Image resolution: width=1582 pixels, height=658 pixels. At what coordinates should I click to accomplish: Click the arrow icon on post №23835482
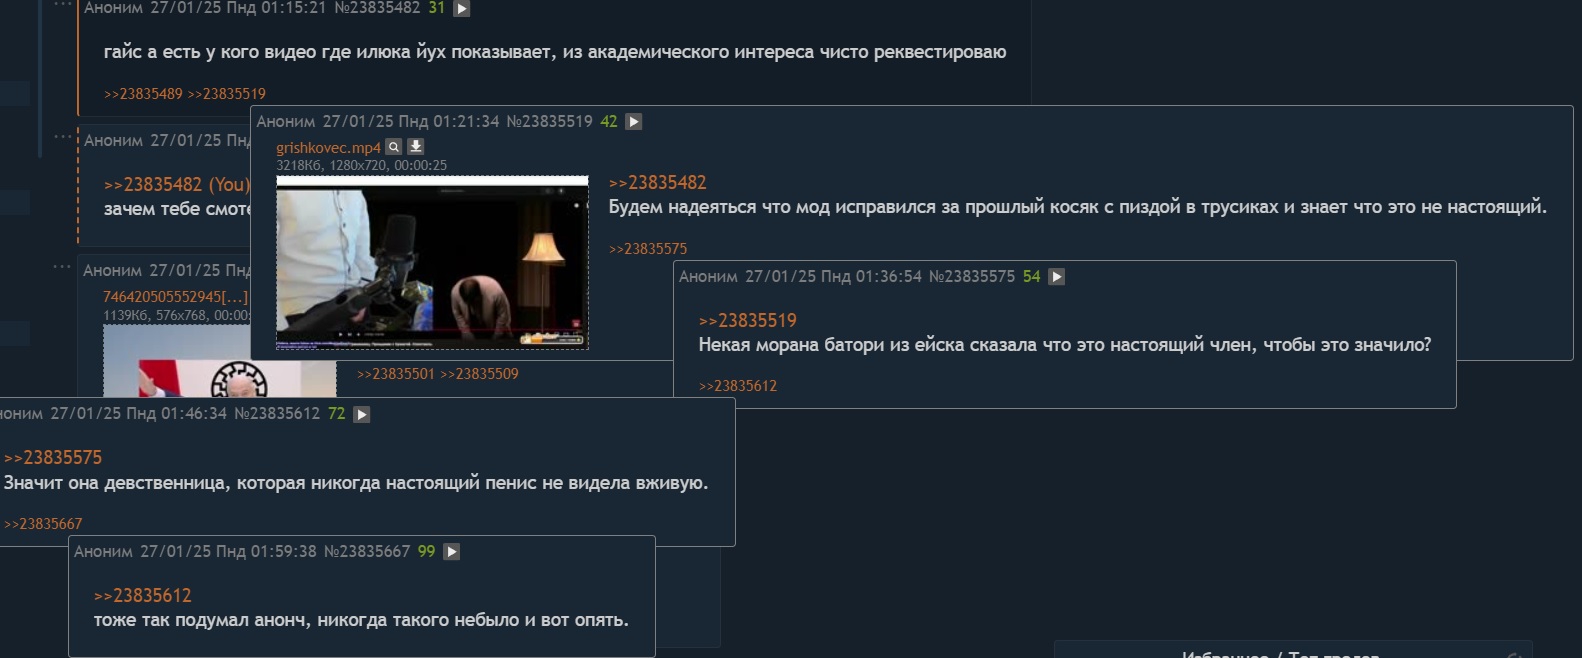click(461, 8)
